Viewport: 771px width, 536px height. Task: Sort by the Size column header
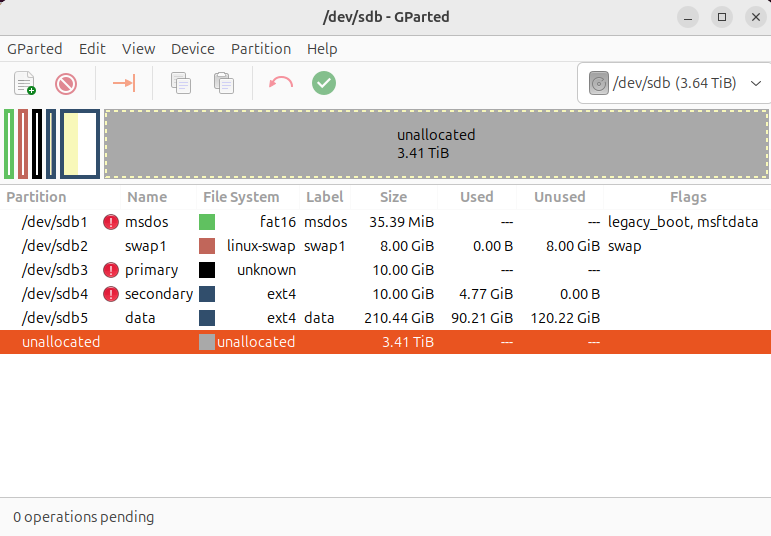point(393,197)
